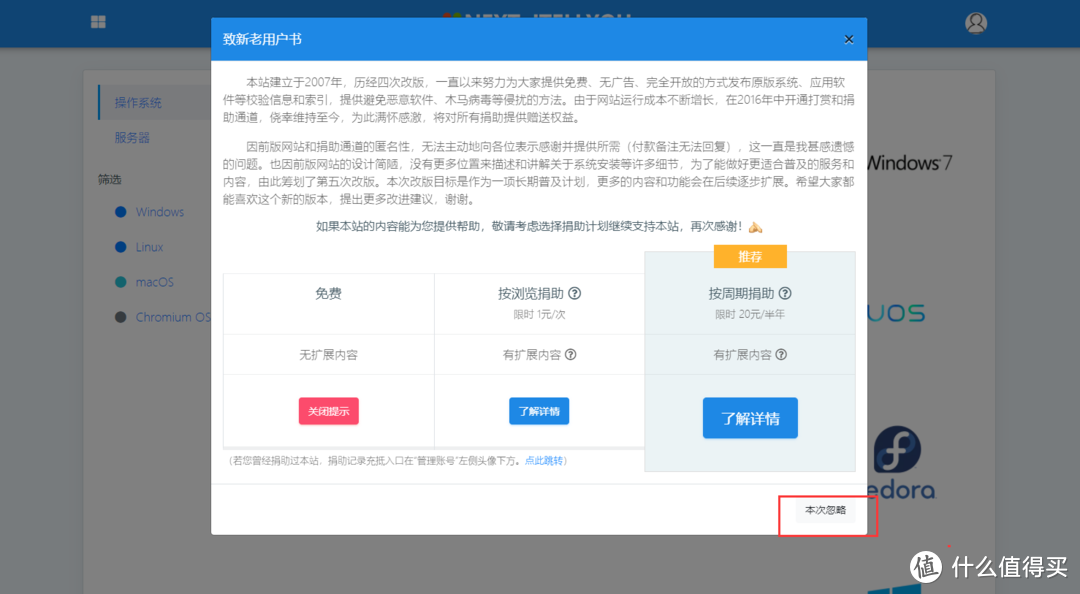Filter by macOS in sidebar

145,282
